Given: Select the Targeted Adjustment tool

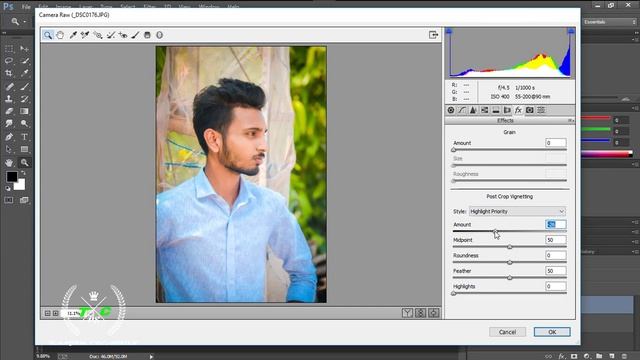Looking at the screenshot, I should coord(98,35).
